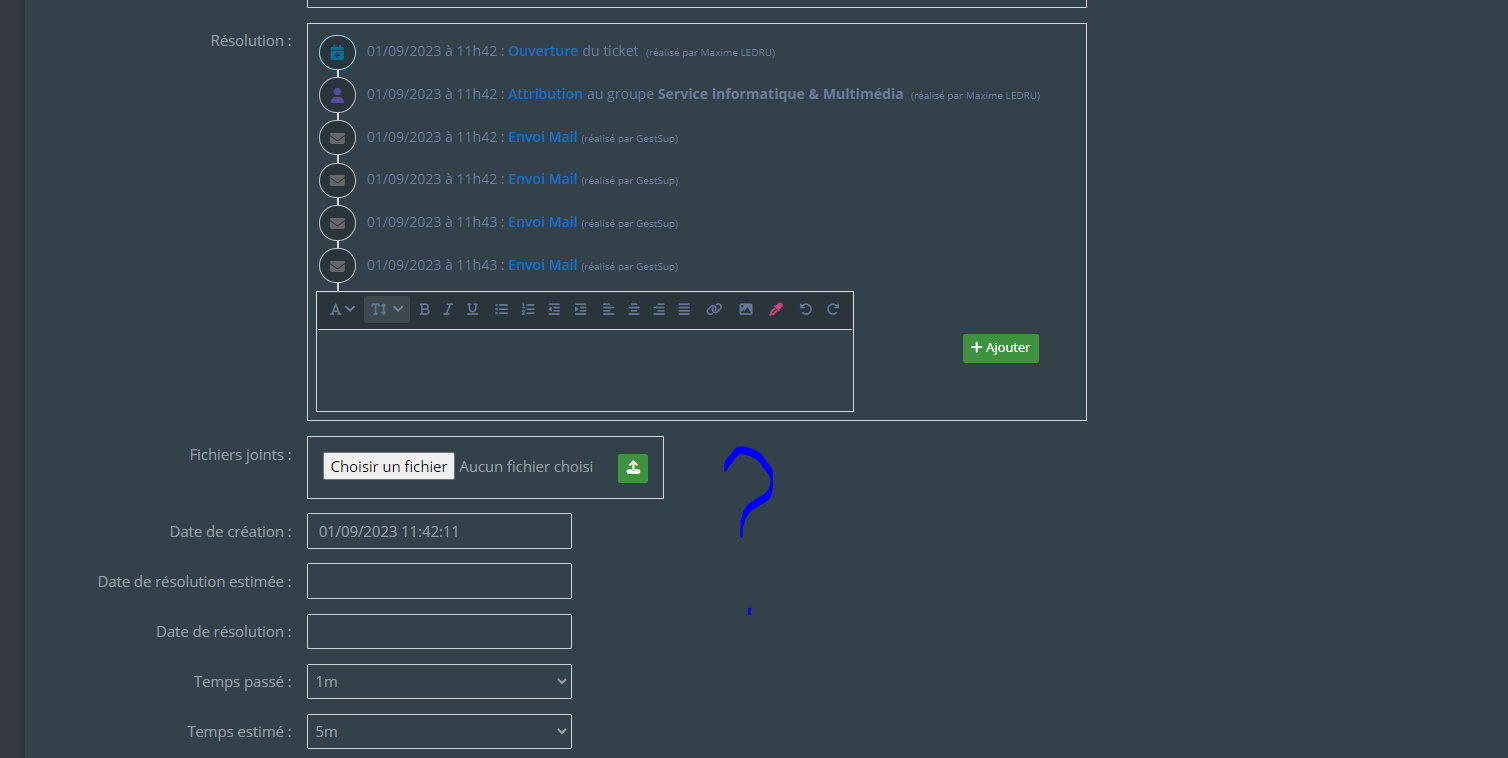Click the Attribution person icon
Viewport: 1508px width, 758px height.
[x=337, y=95]
